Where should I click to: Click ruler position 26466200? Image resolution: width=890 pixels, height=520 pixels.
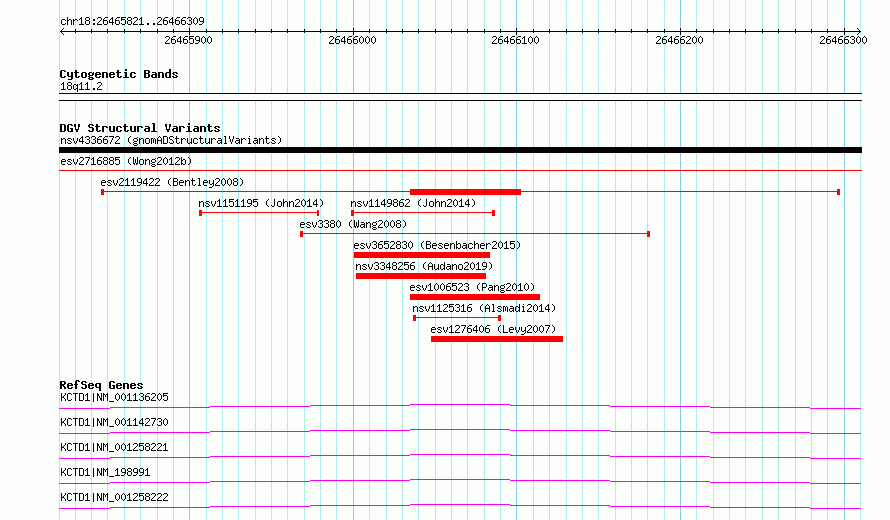[x=679, y=40]
